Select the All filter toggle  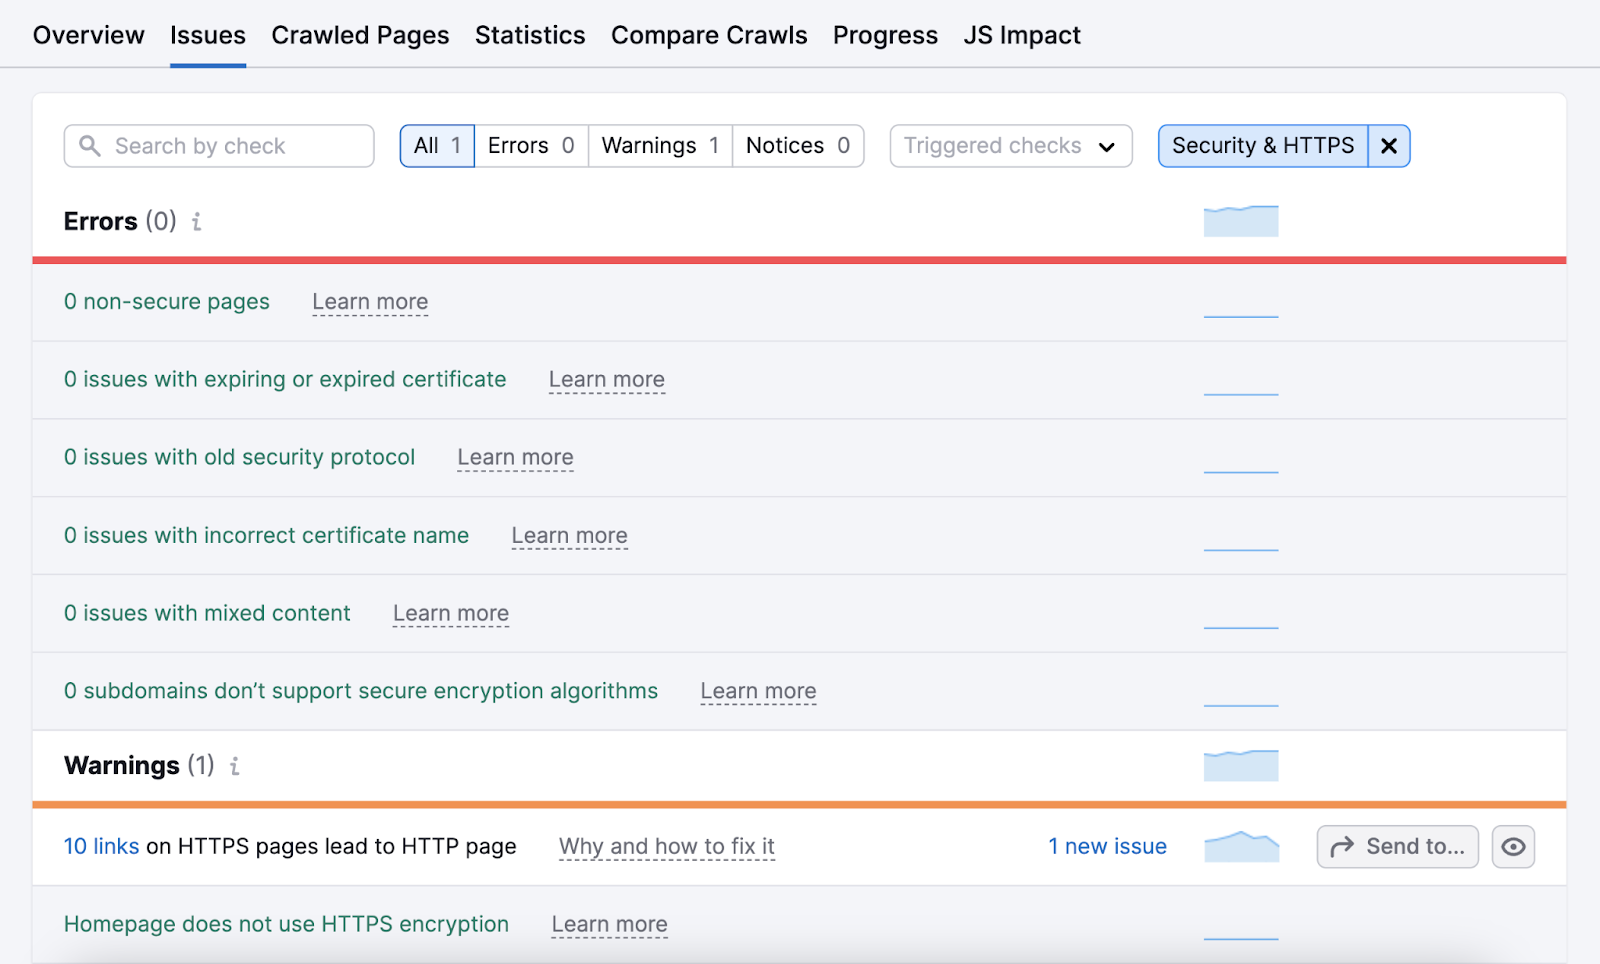point(437,146)
